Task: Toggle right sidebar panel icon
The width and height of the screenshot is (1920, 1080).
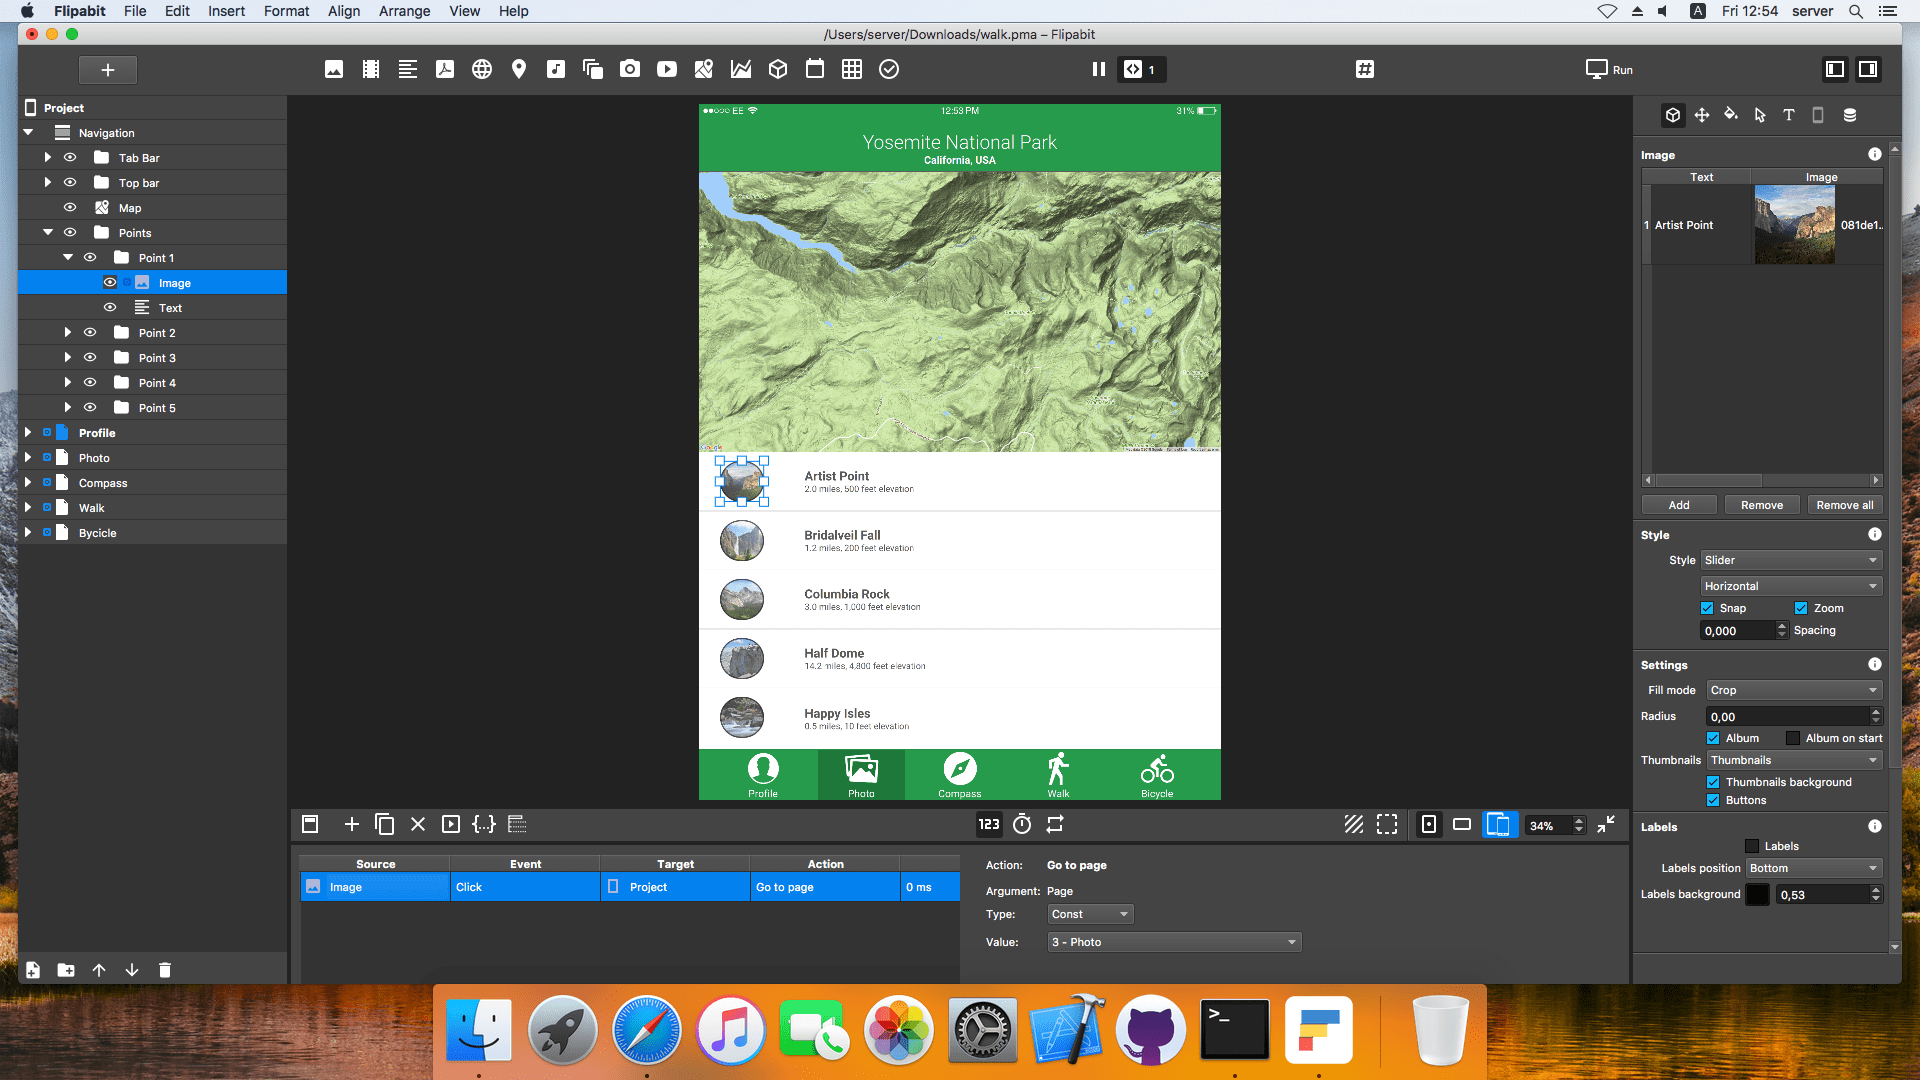Action: pyautogui.click(x=1868, y=69)
